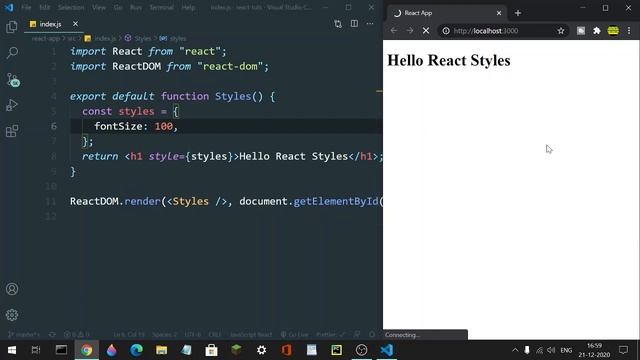Open the Microsoft Store taskbar icon

pyautogui.click(x=211, y=350)
